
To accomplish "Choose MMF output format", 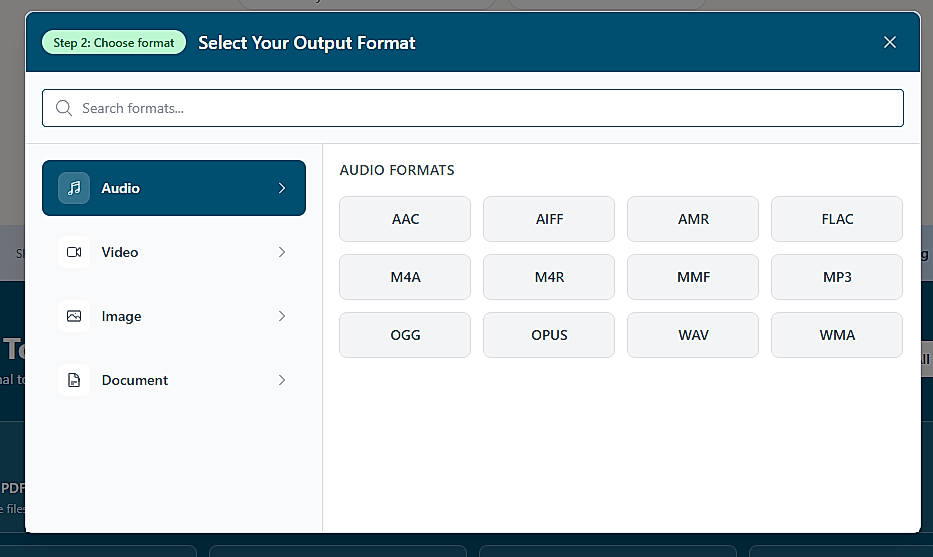I will tap(693, 277).
